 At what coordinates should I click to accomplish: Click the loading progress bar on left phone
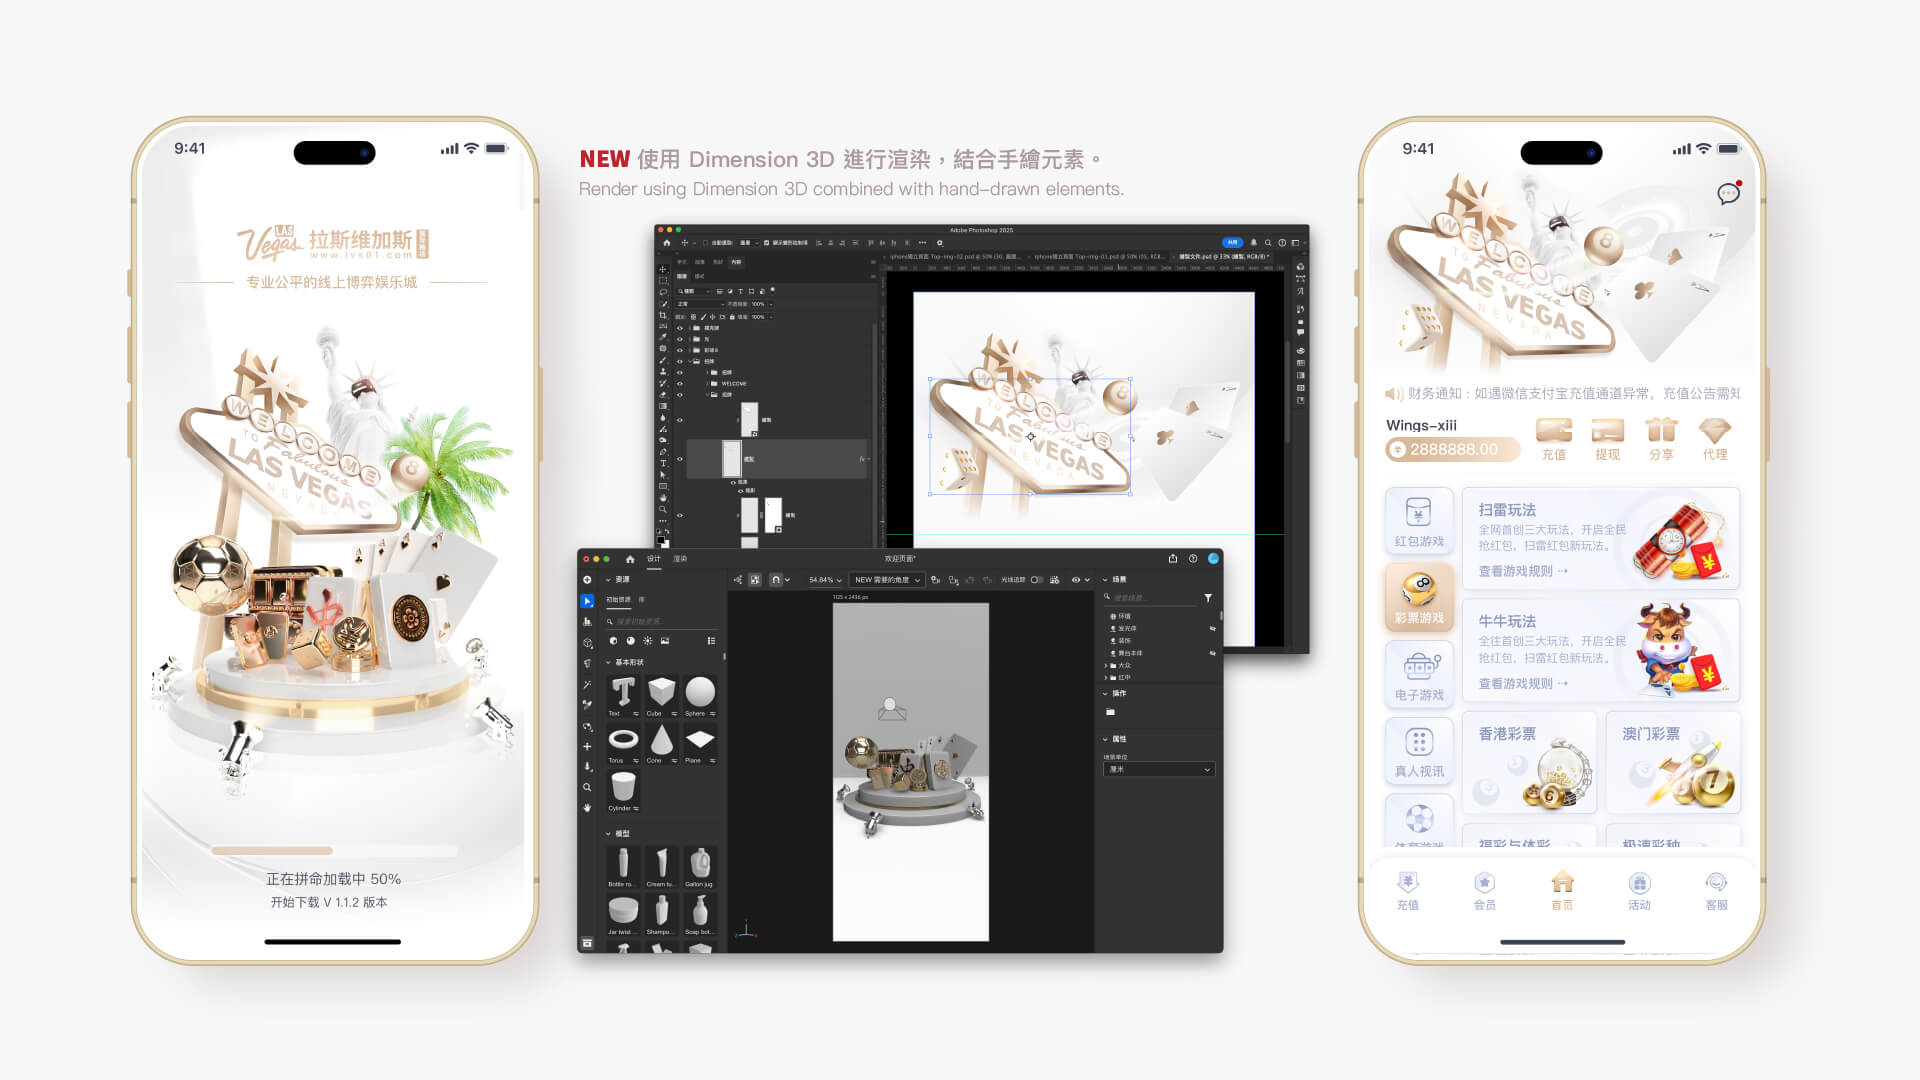pyautogui.click(x=334, y=851)
